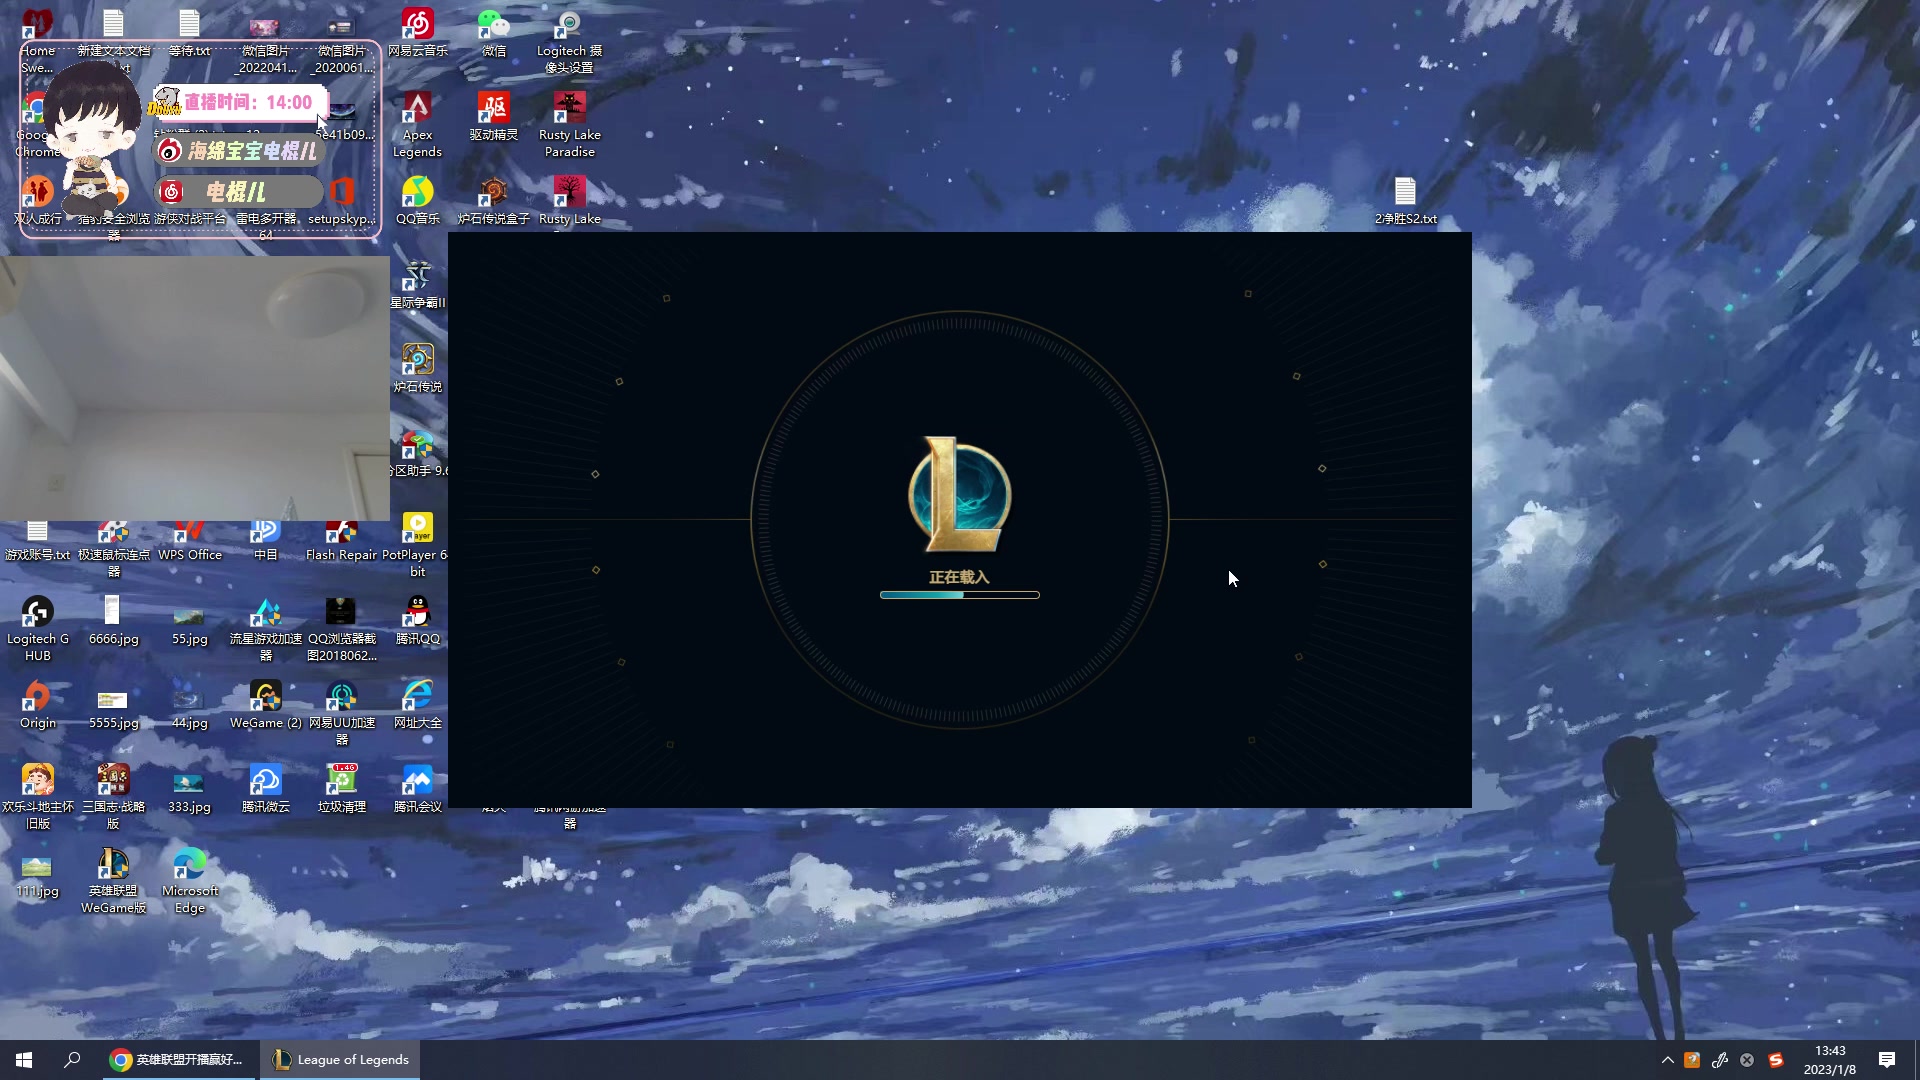The height and width of the screenshot is (1080, 1920).
Task: Select the 垃圾清理 desktop icon
Action: (x=342, y=789)
